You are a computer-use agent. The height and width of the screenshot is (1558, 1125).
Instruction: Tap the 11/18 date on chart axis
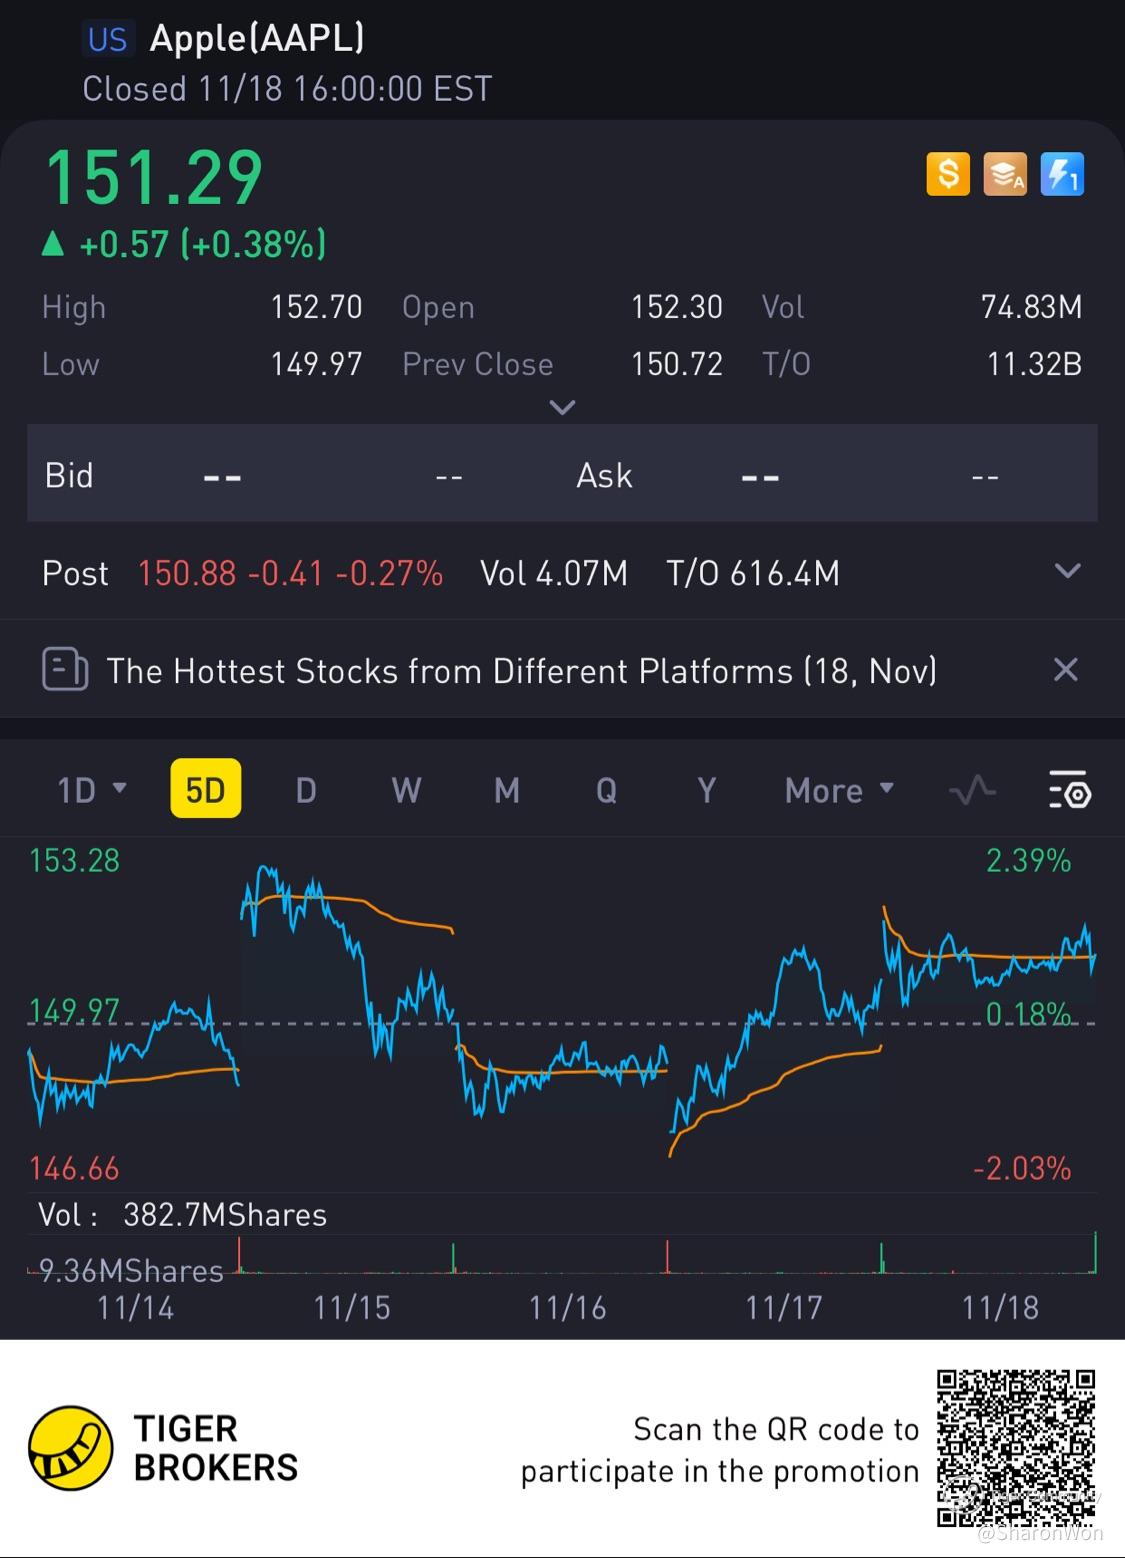pos(1000,1308)
